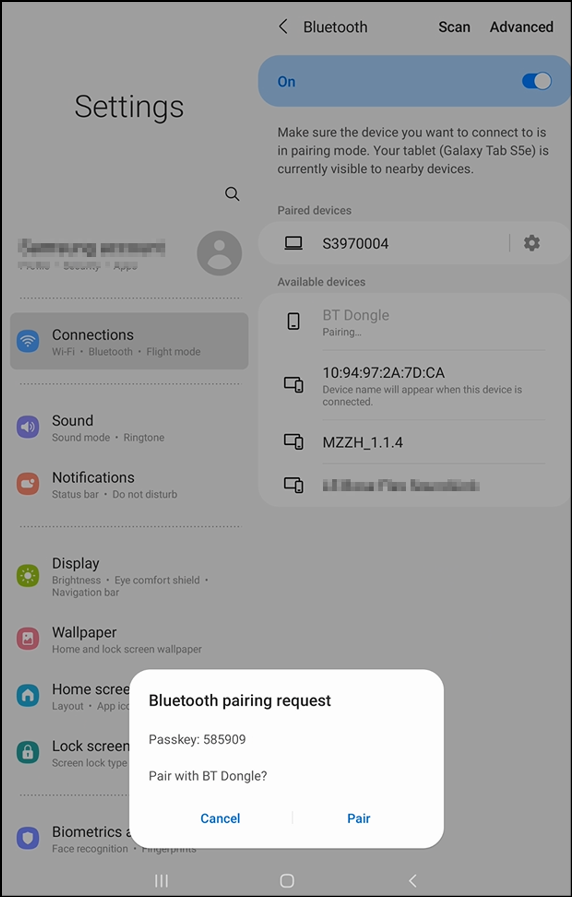Tap the Samsung account avatar icon
This screenshot has width=572, height=897.
[x=219, y=253]
